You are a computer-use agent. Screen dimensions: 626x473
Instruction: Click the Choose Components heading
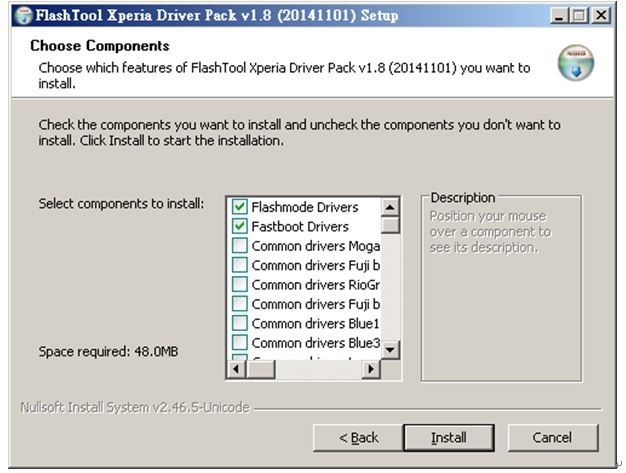[100, 46]
